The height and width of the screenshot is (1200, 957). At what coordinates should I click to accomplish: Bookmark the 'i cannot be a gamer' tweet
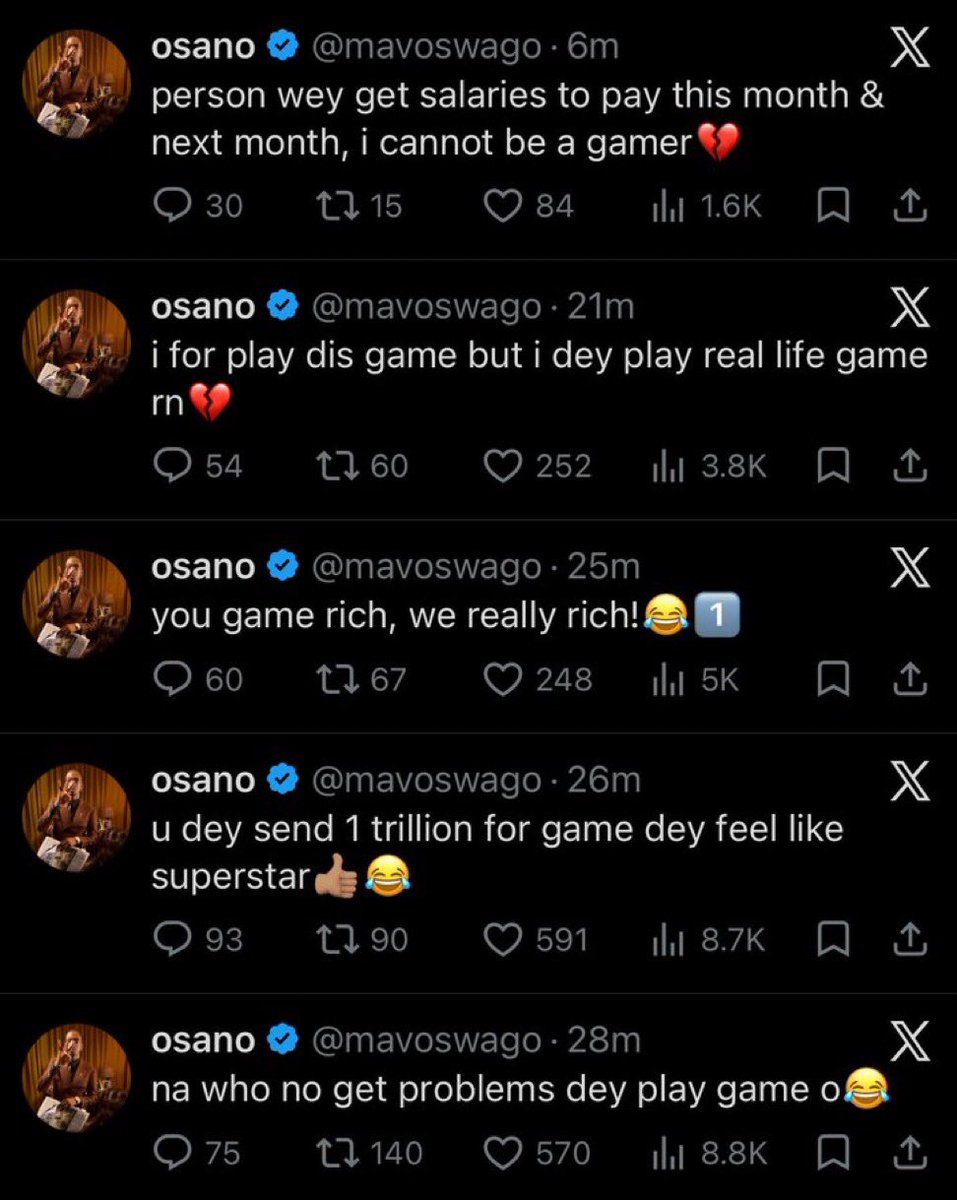[831, 206]
